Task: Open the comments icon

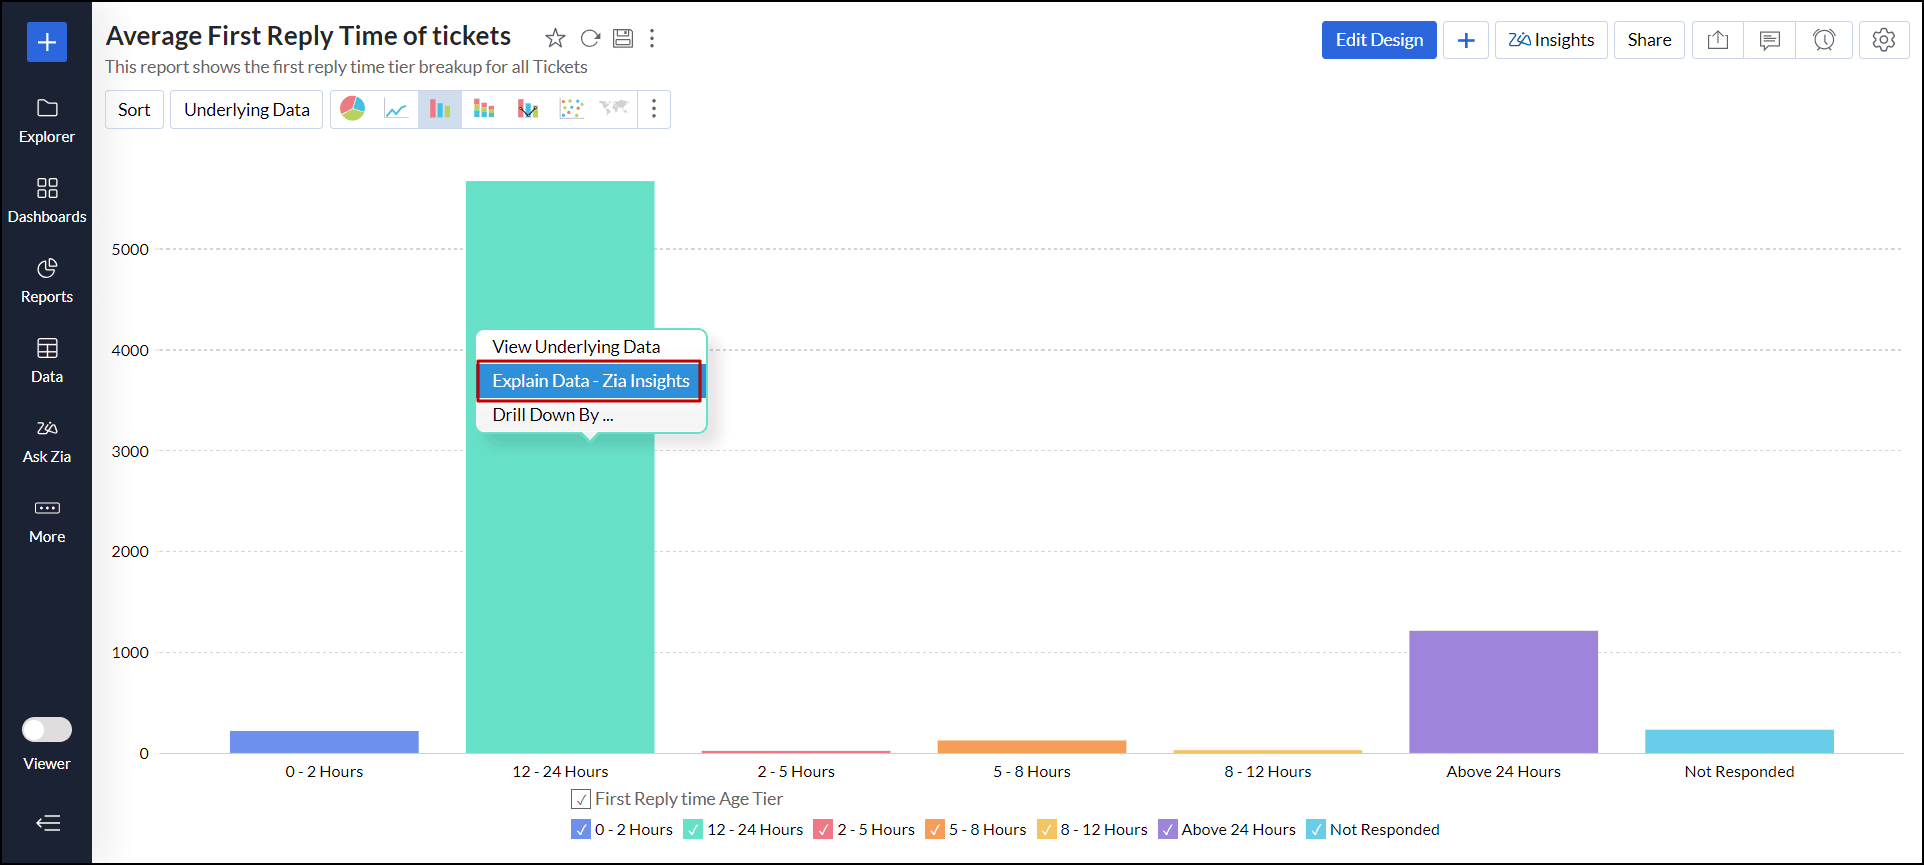Action: point(1769,40)
